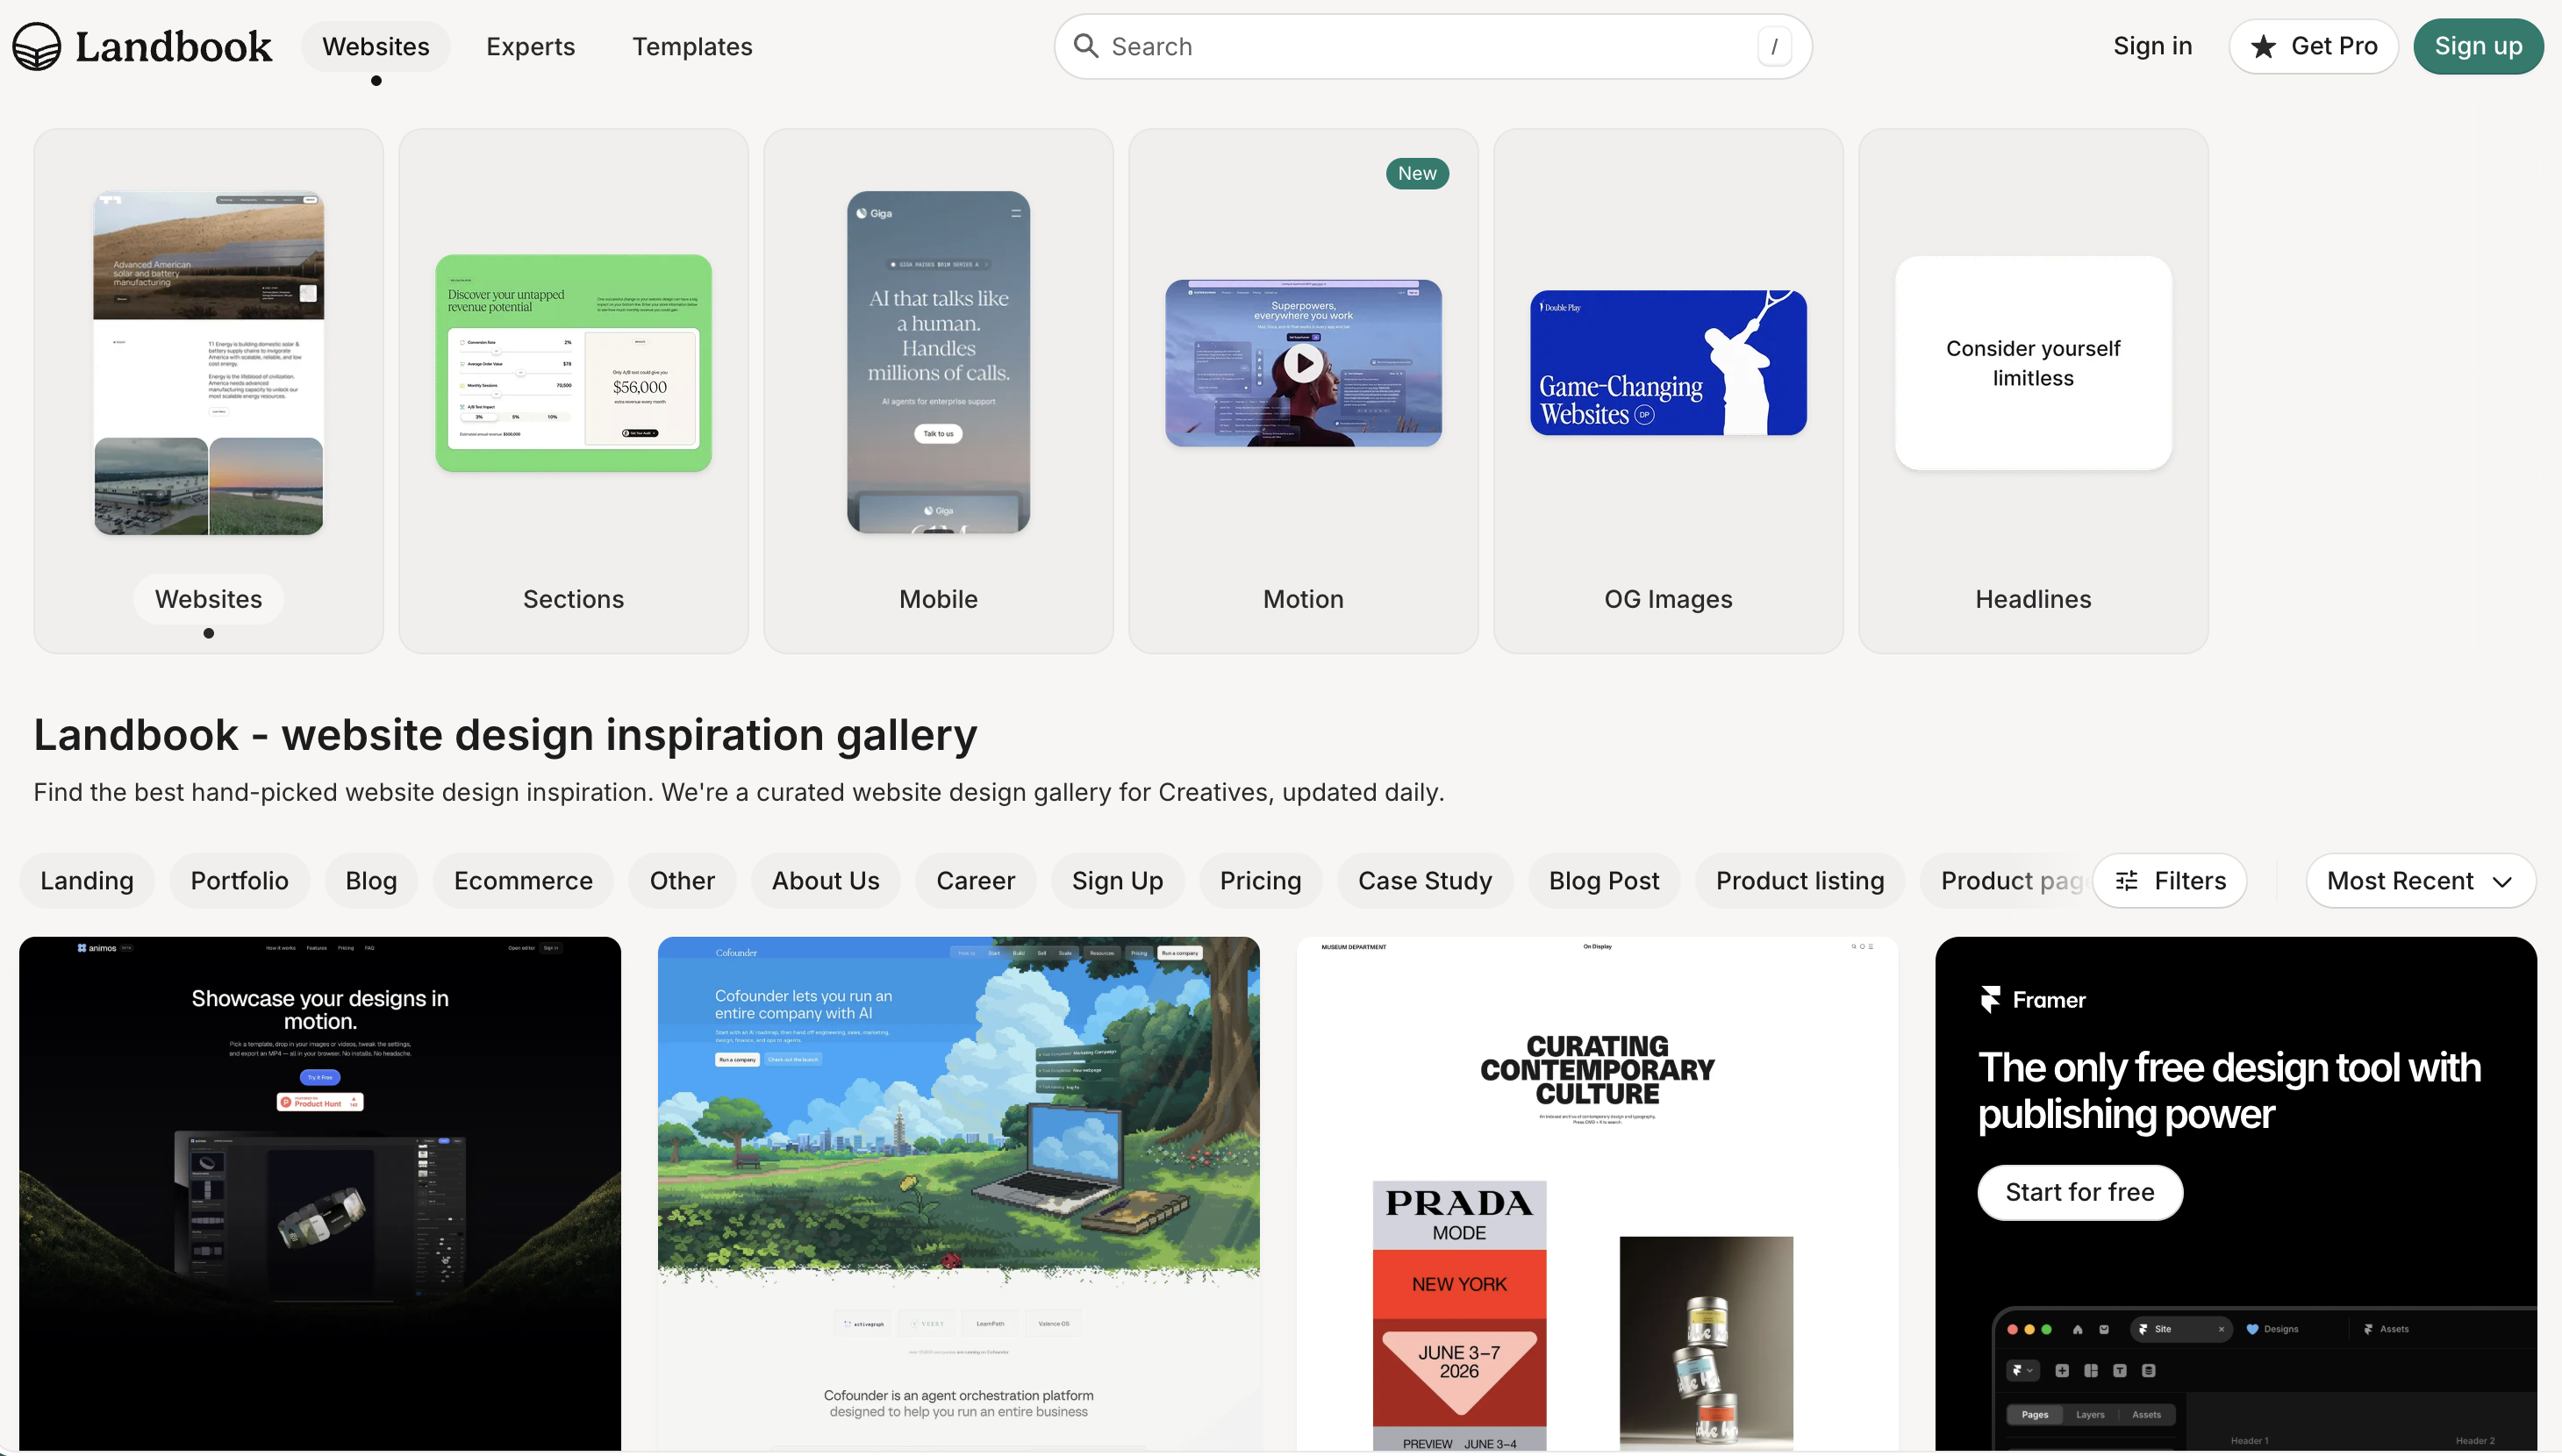Filter by Landing tag
Viewport: 2562px width, 1456px height.
coord(87,880)
